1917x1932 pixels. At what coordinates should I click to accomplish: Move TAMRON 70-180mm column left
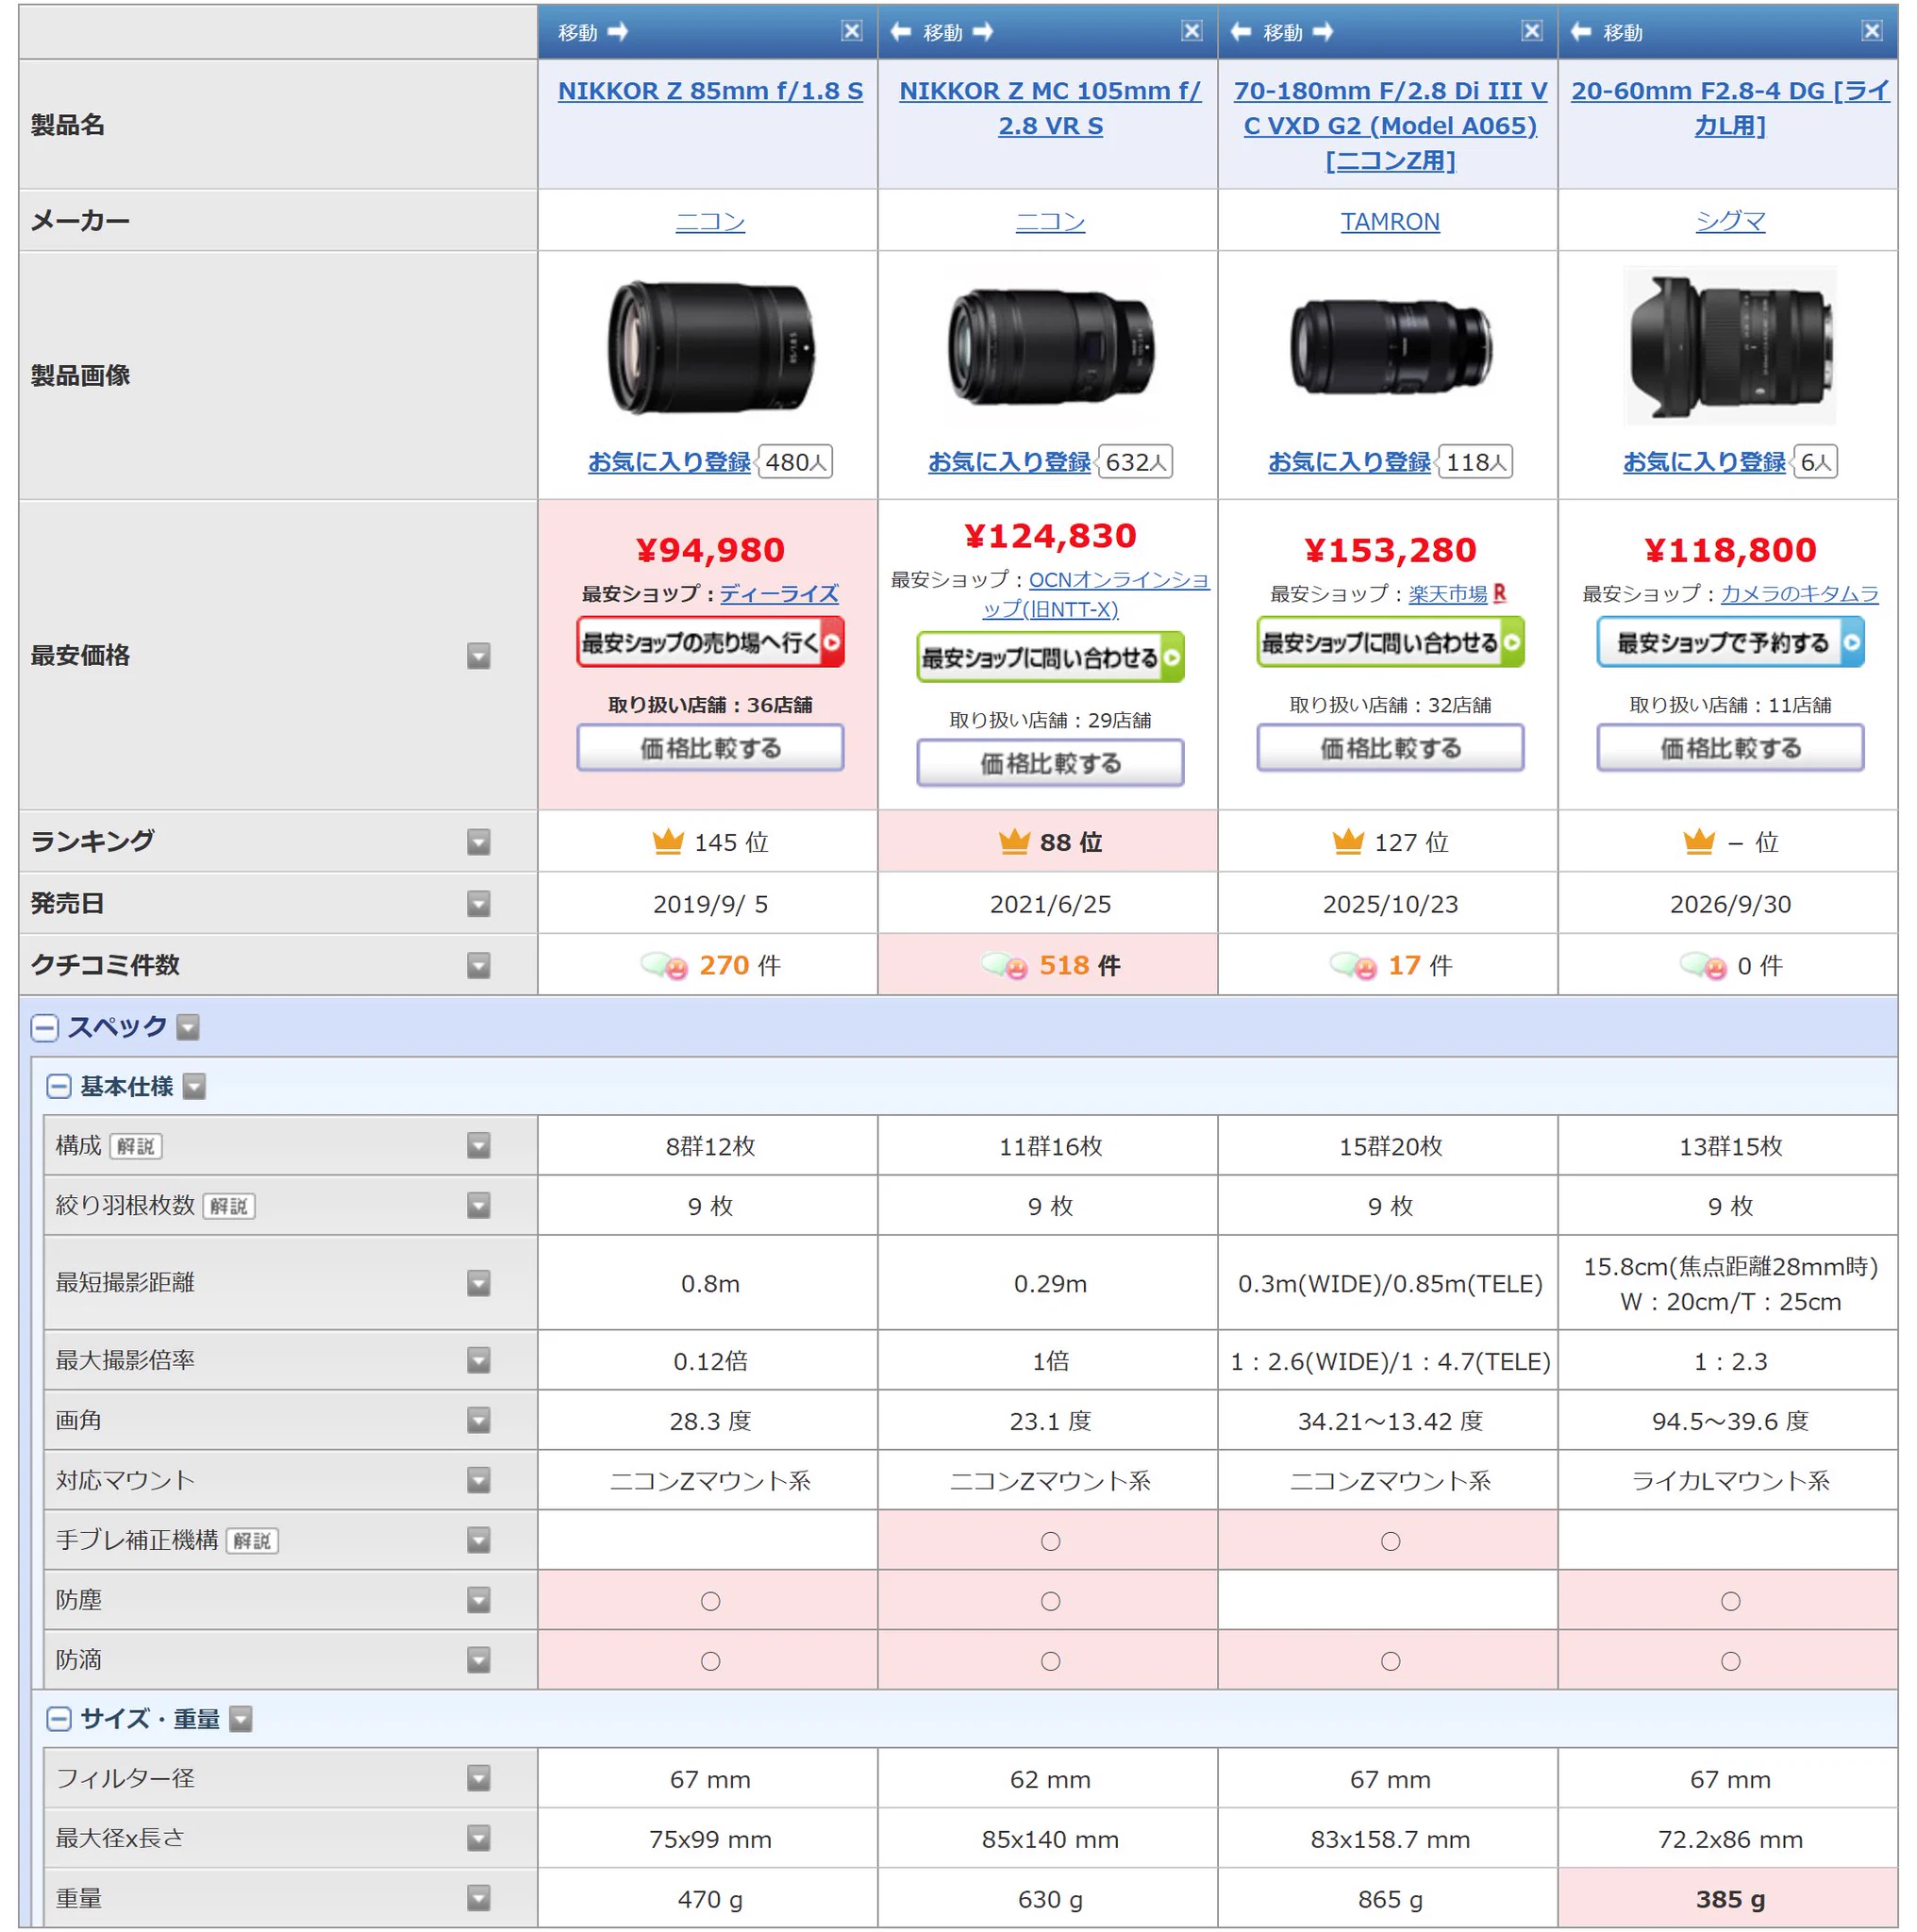(1241, 32)
